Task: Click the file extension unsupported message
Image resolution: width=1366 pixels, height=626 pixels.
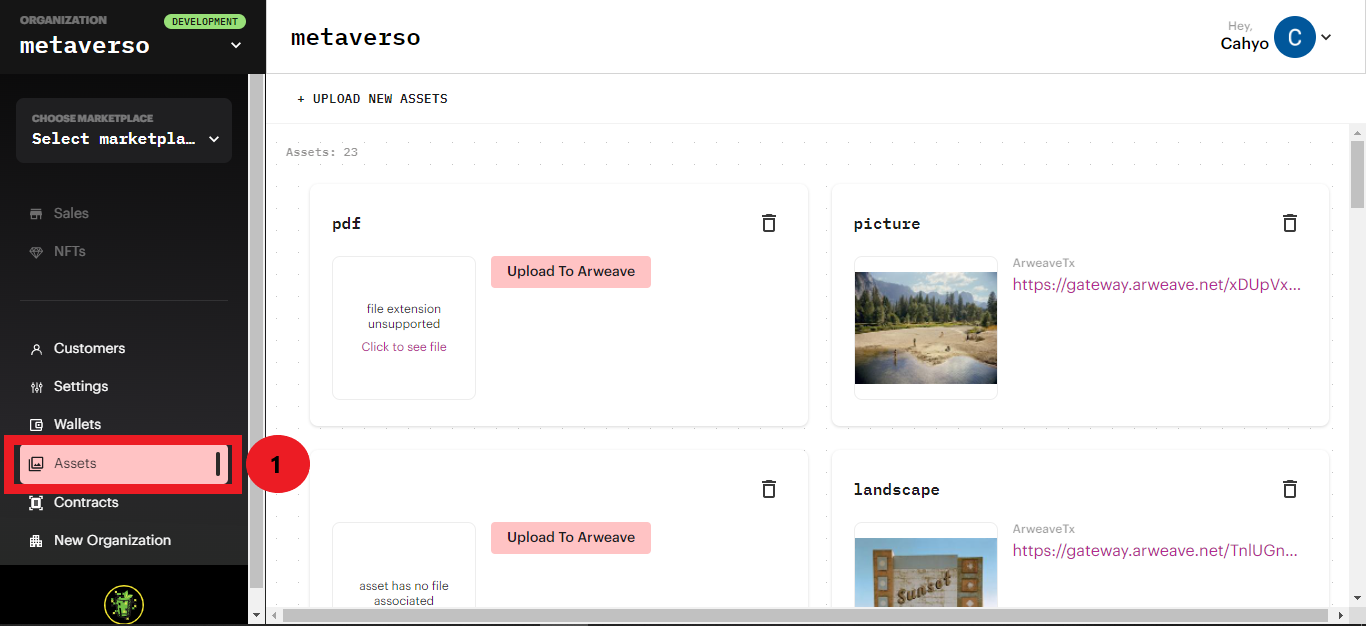Action: pos(404,316)
